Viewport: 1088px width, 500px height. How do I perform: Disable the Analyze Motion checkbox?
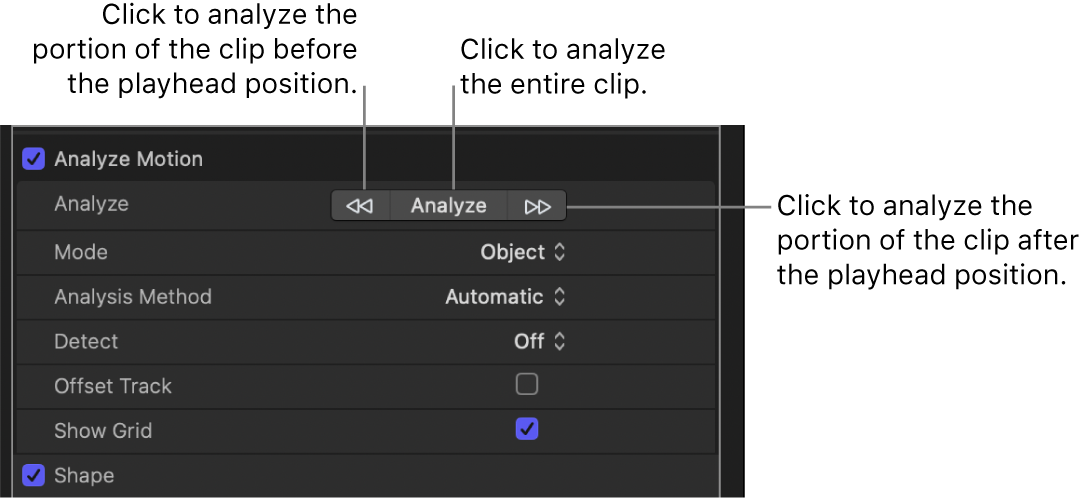[34, 159]
